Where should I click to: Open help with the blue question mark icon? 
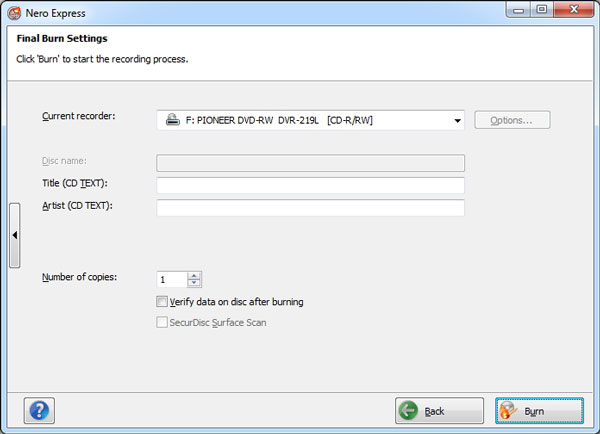click(38, 410)
